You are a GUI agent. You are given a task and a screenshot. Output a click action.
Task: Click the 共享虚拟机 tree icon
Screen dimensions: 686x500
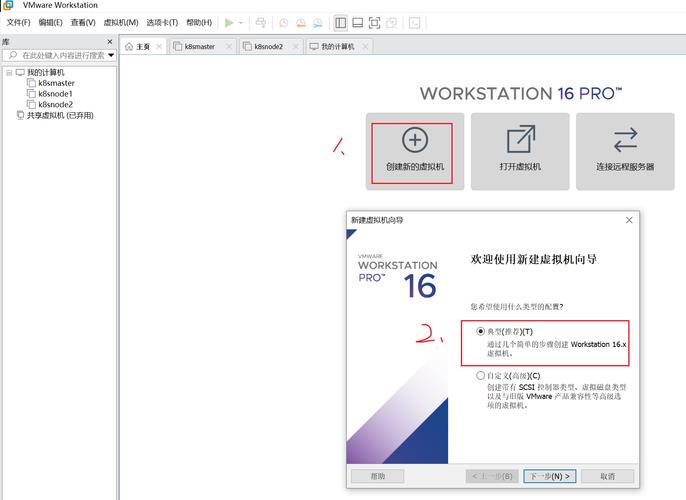tap(20, 115)
